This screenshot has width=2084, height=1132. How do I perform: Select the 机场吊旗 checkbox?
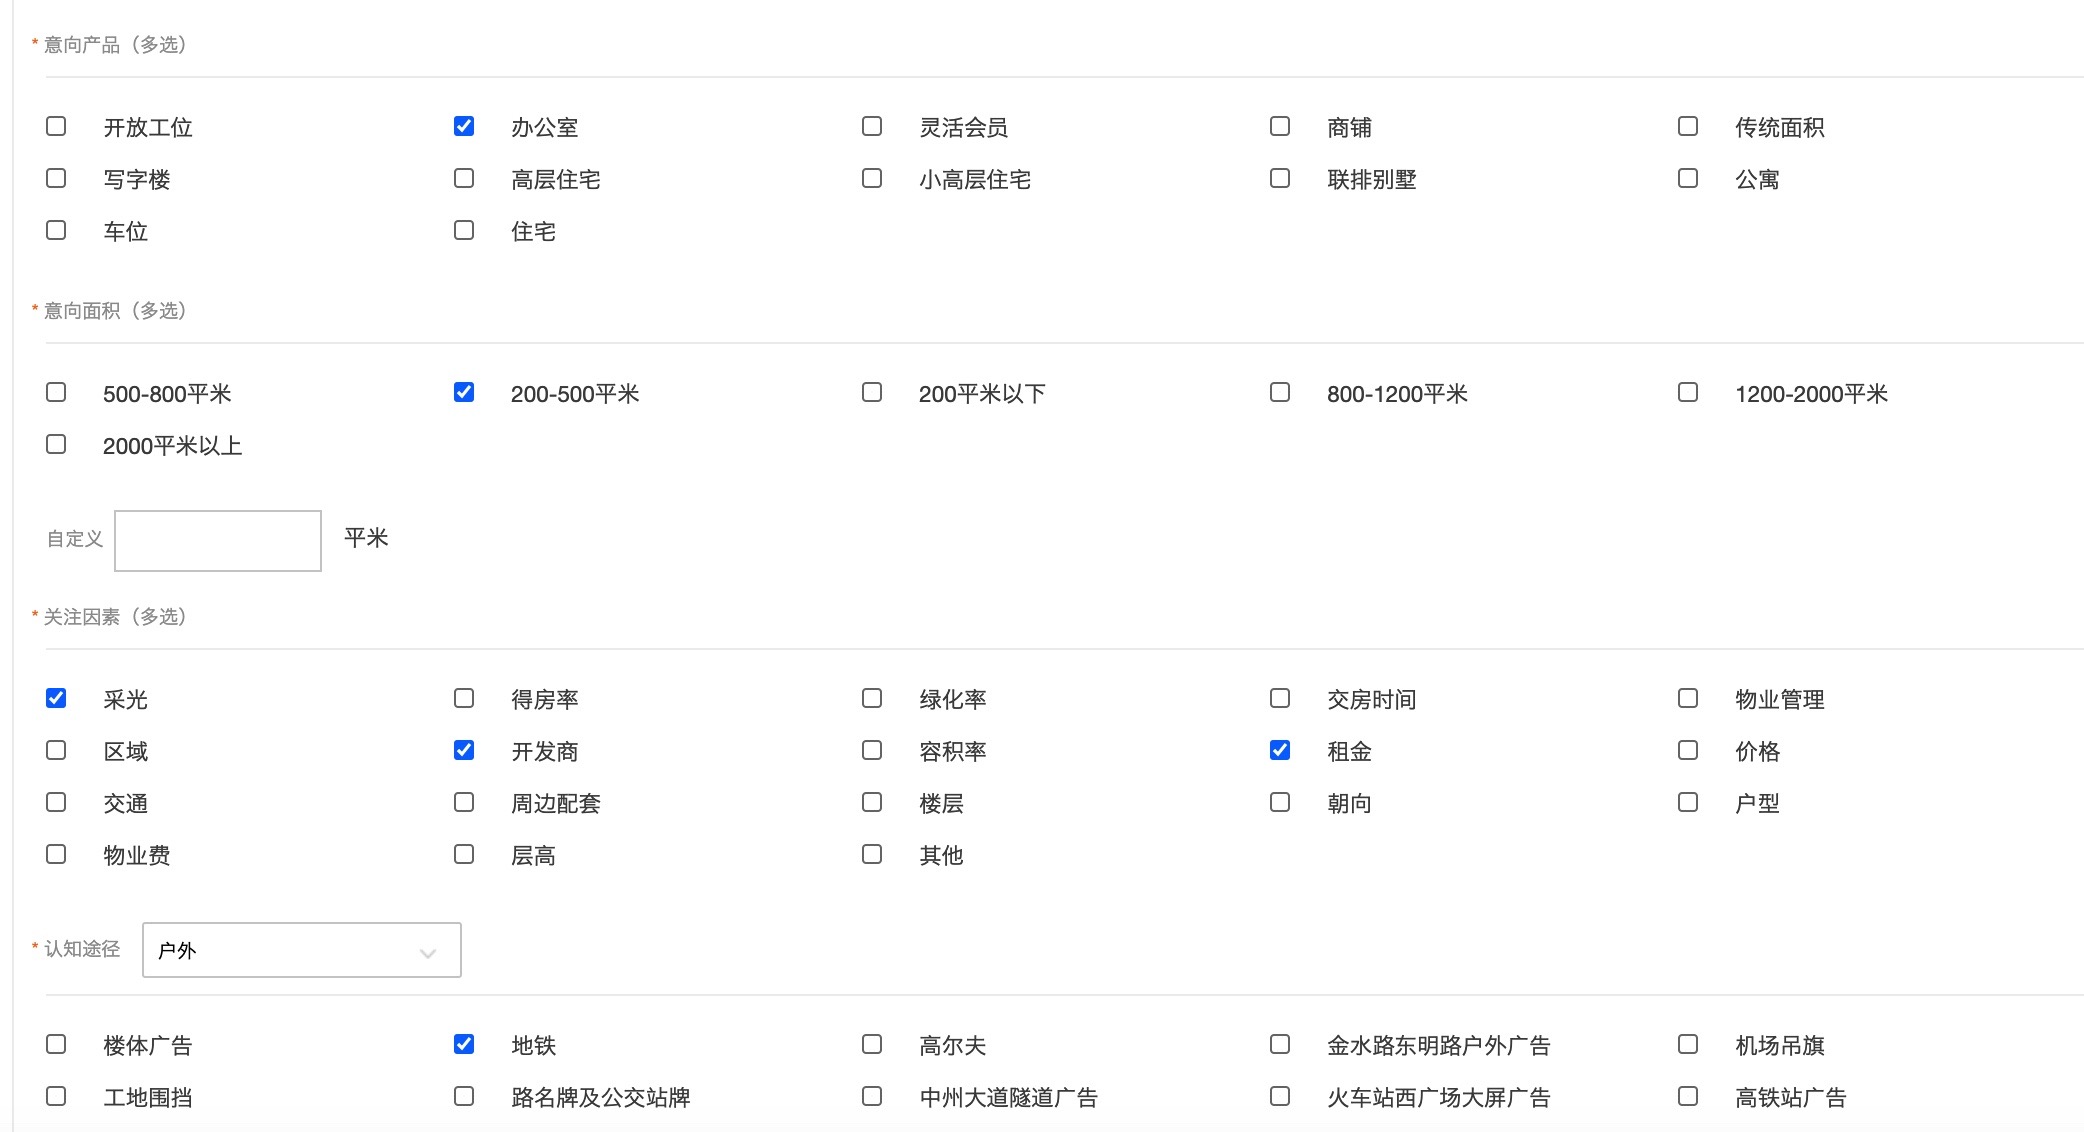[1688, 1045]
